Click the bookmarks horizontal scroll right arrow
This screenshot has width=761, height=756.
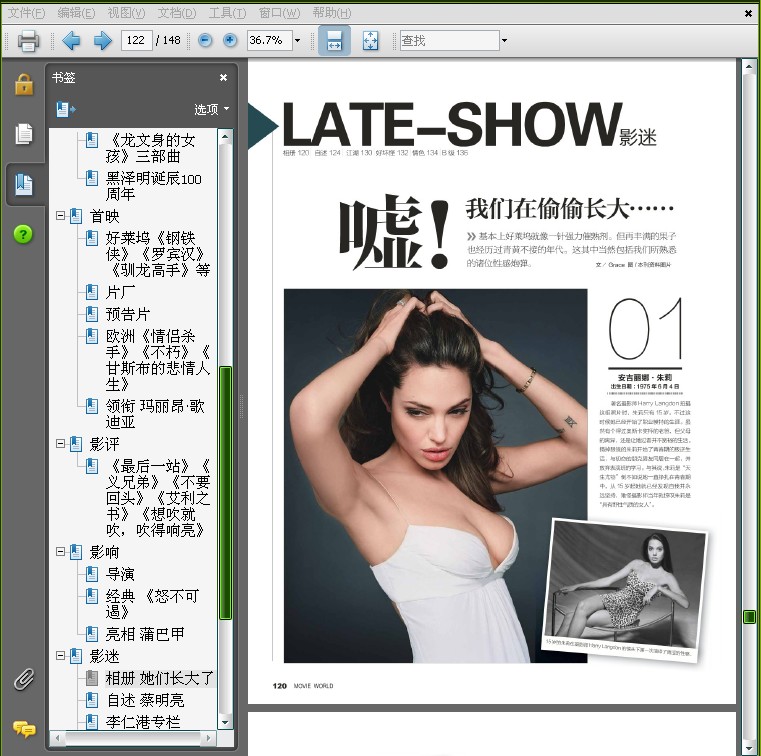pyautogui.click(x=209, y=738)
